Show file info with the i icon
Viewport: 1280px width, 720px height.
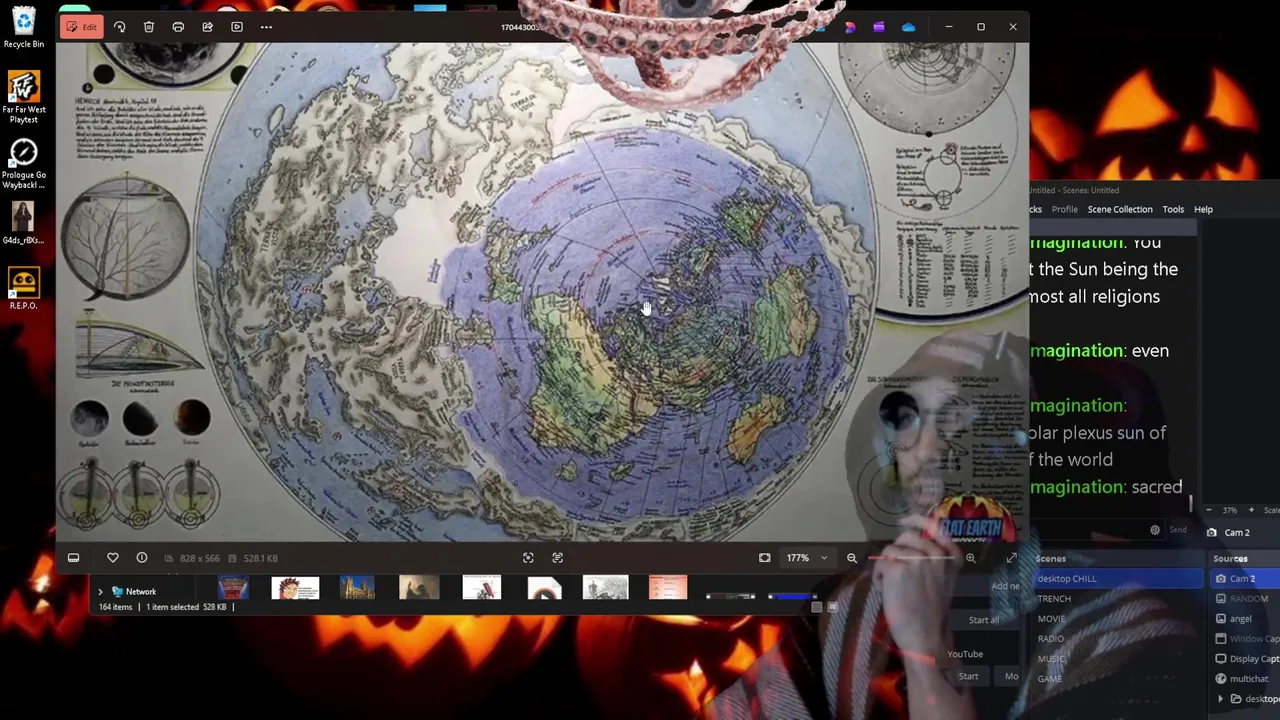point(142,558)
